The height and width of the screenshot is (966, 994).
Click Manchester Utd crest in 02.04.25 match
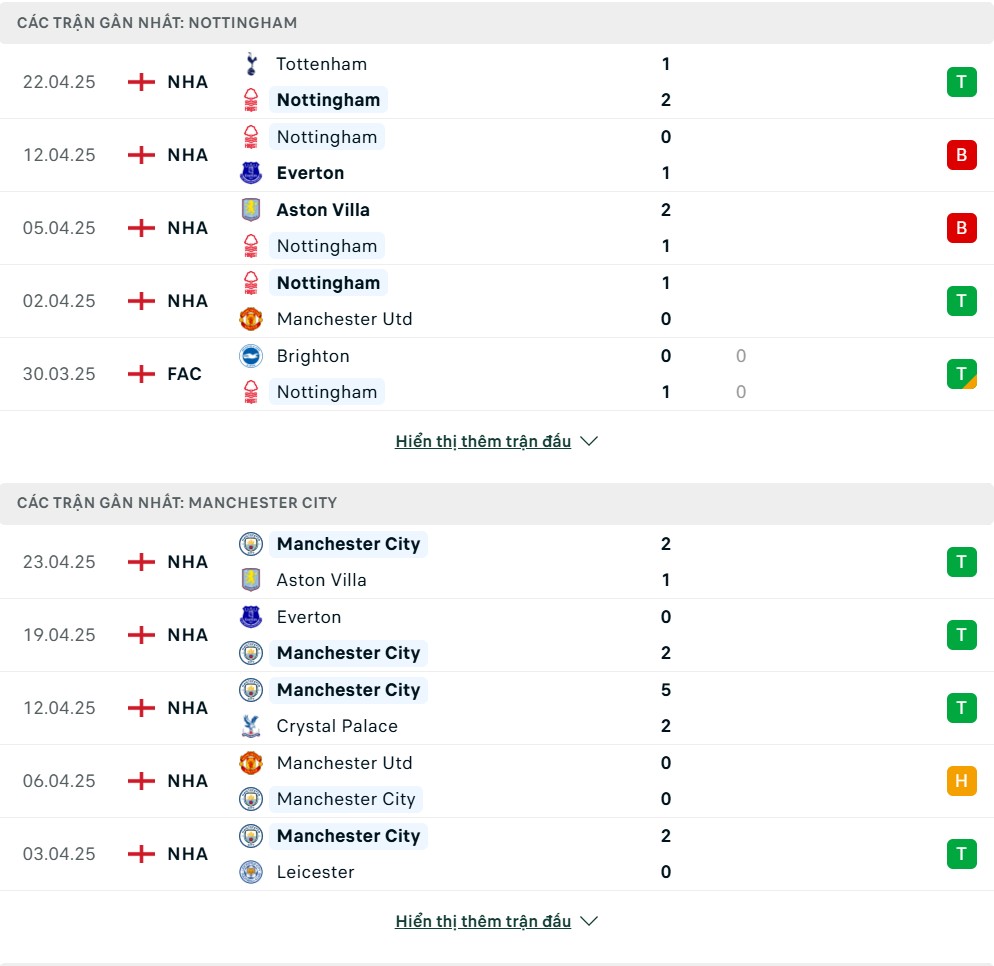pyautogui.click(x=251, y=319)
